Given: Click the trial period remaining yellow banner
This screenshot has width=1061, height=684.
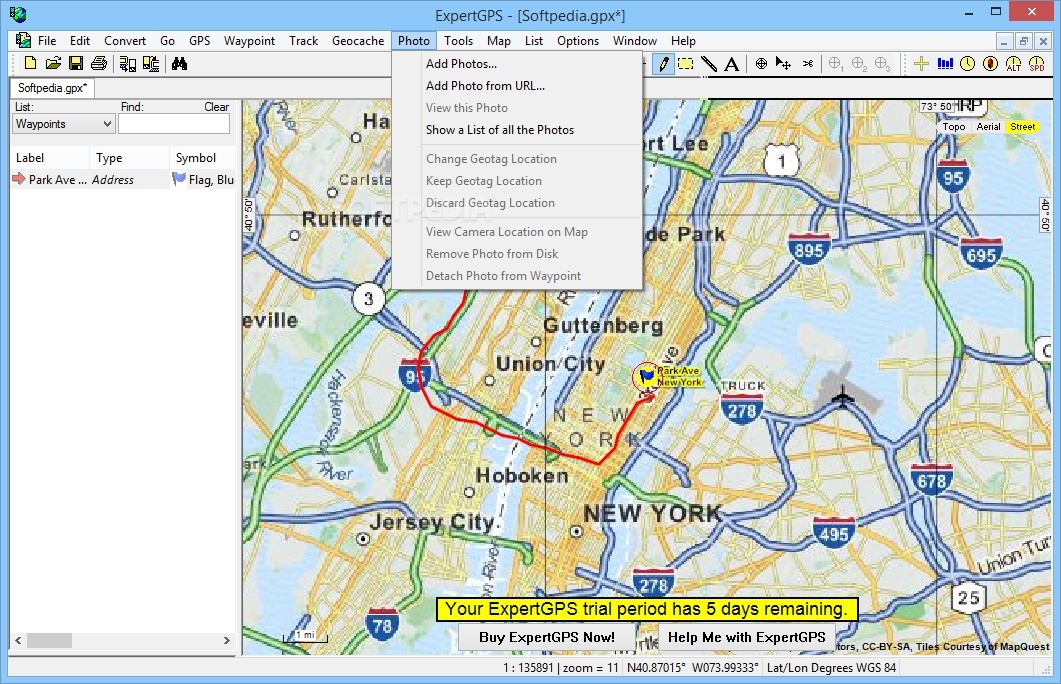Looking at the screenshot, I should pos(647,609).
